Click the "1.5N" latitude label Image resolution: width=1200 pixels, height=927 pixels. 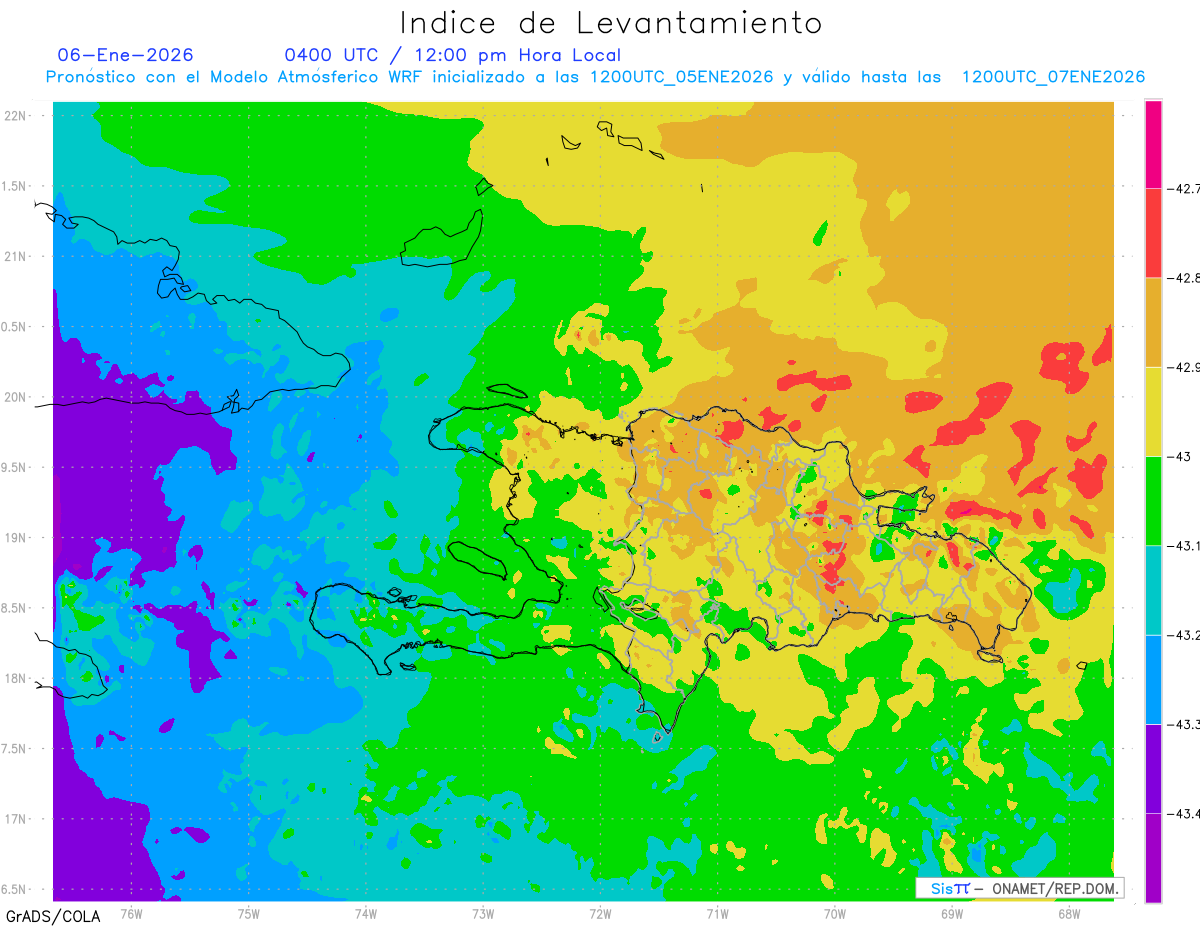pyautogui.click(x=13, y=186)
